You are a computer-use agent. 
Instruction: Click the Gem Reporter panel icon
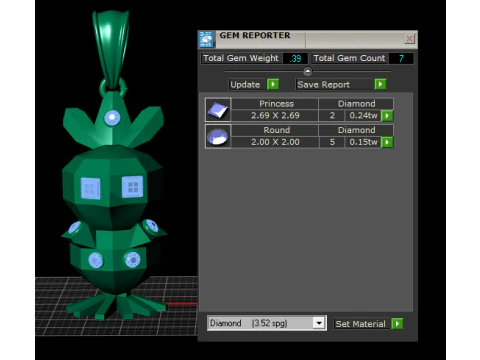[x=206, y=40]
